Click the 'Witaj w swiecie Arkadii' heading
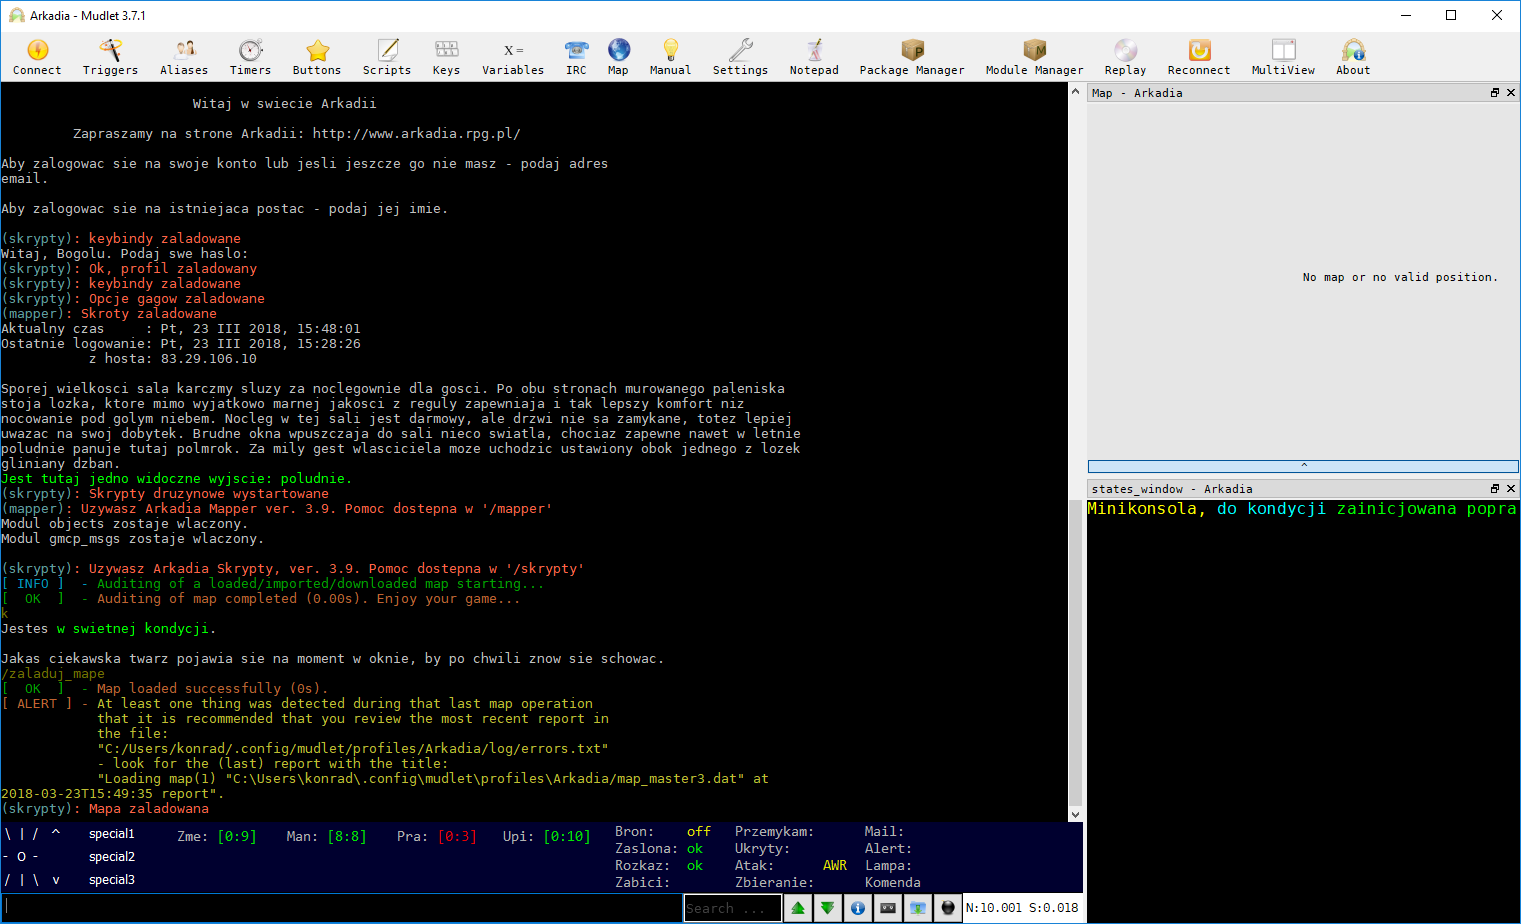Screen dimensions: 1521x924 [285, 104]
